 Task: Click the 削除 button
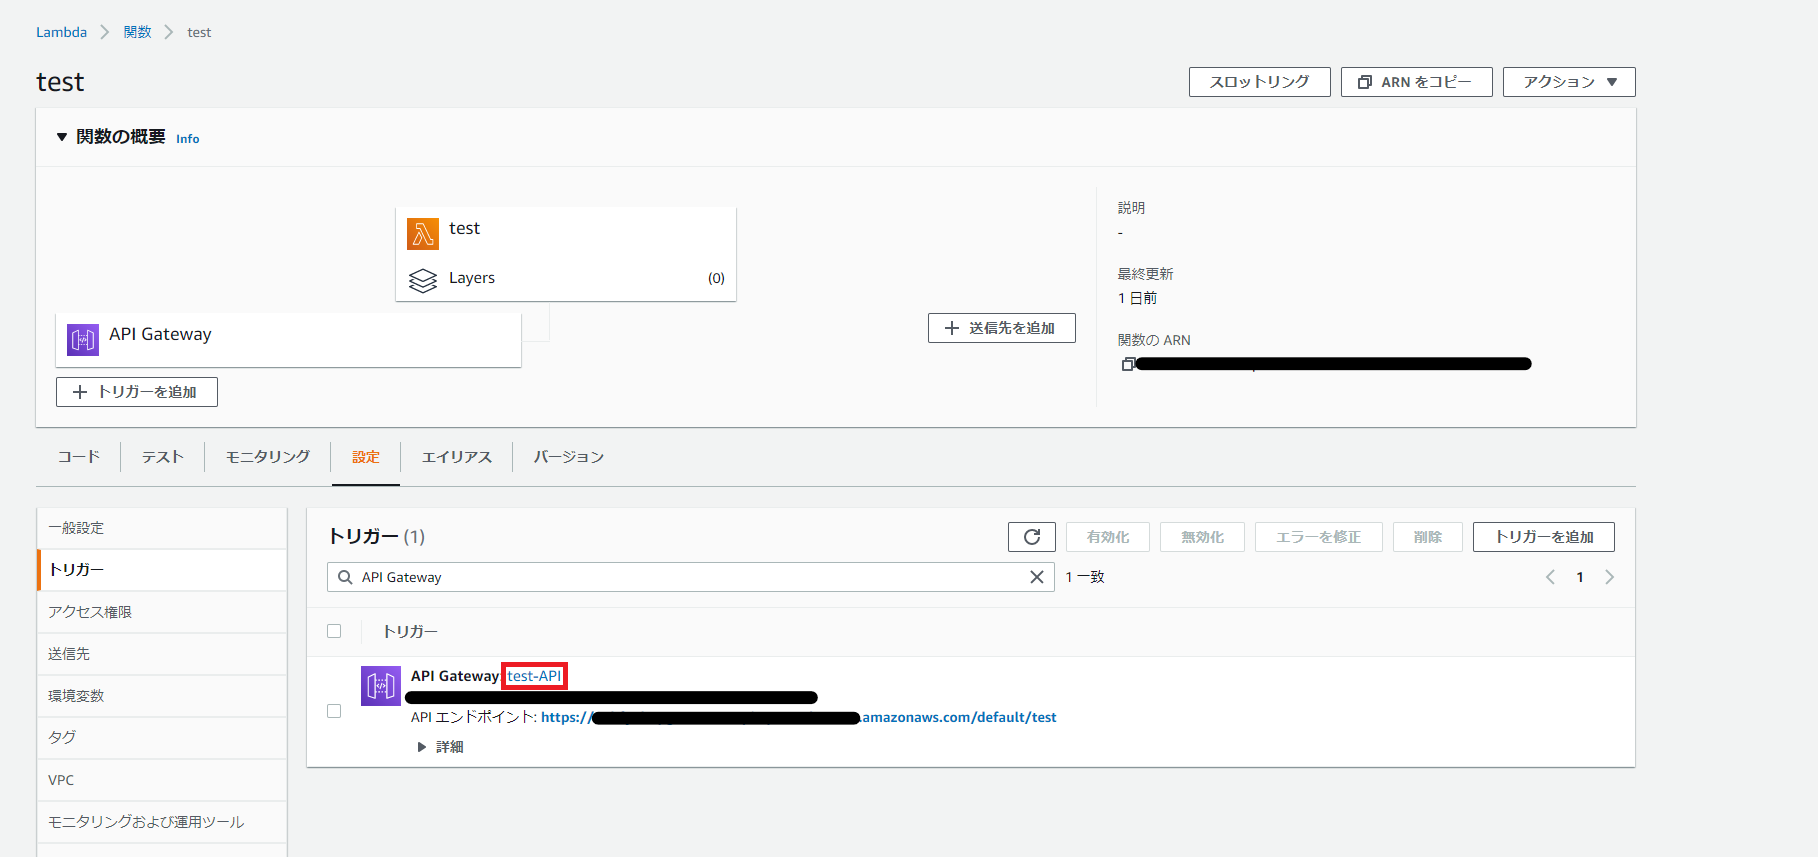pyautogui.click(x=1428, y=537)
